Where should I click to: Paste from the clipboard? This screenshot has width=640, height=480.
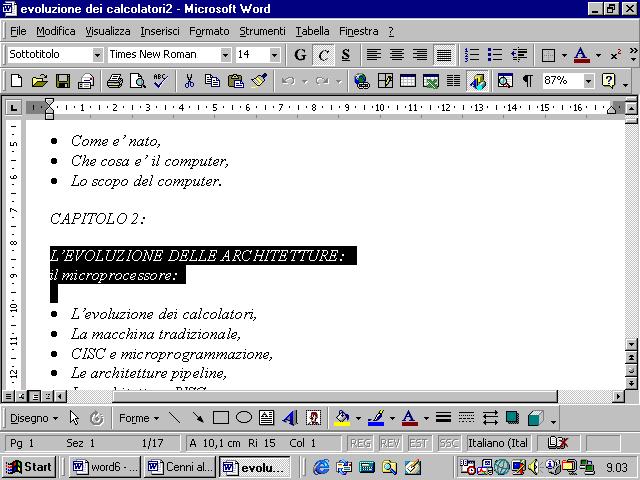[236, 81]
